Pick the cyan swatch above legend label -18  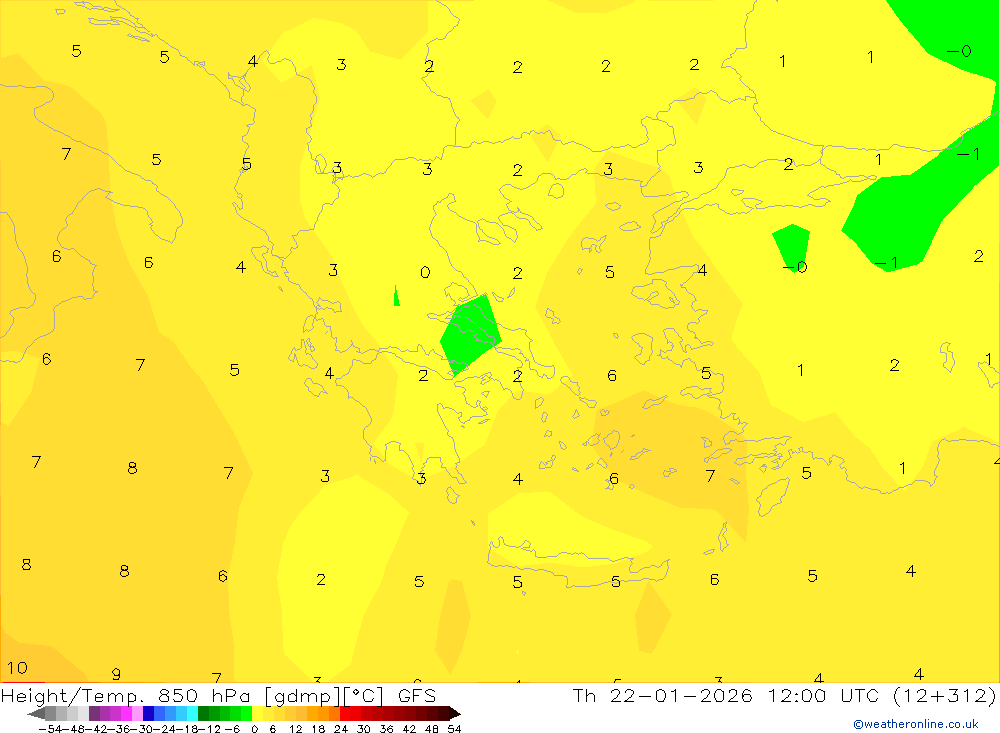(193, 714)
